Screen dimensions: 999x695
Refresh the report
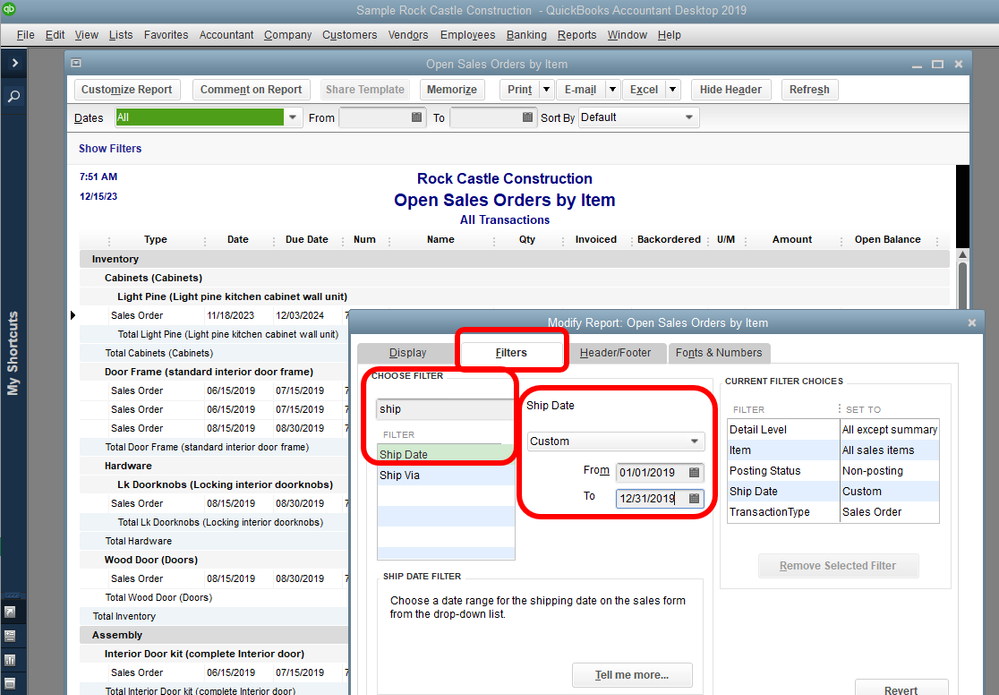(x=809, y=90)
